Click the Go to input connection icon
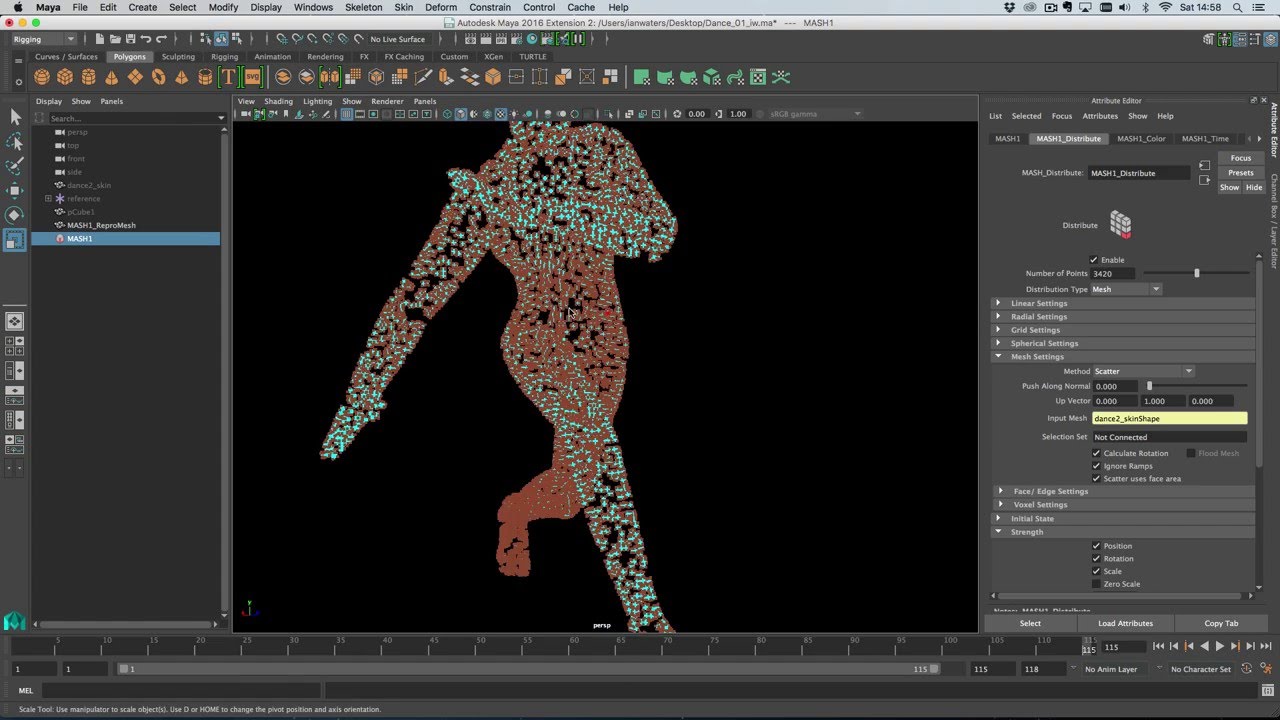The height and width of the screenshot is (720, 1280). click(1204, 166)
